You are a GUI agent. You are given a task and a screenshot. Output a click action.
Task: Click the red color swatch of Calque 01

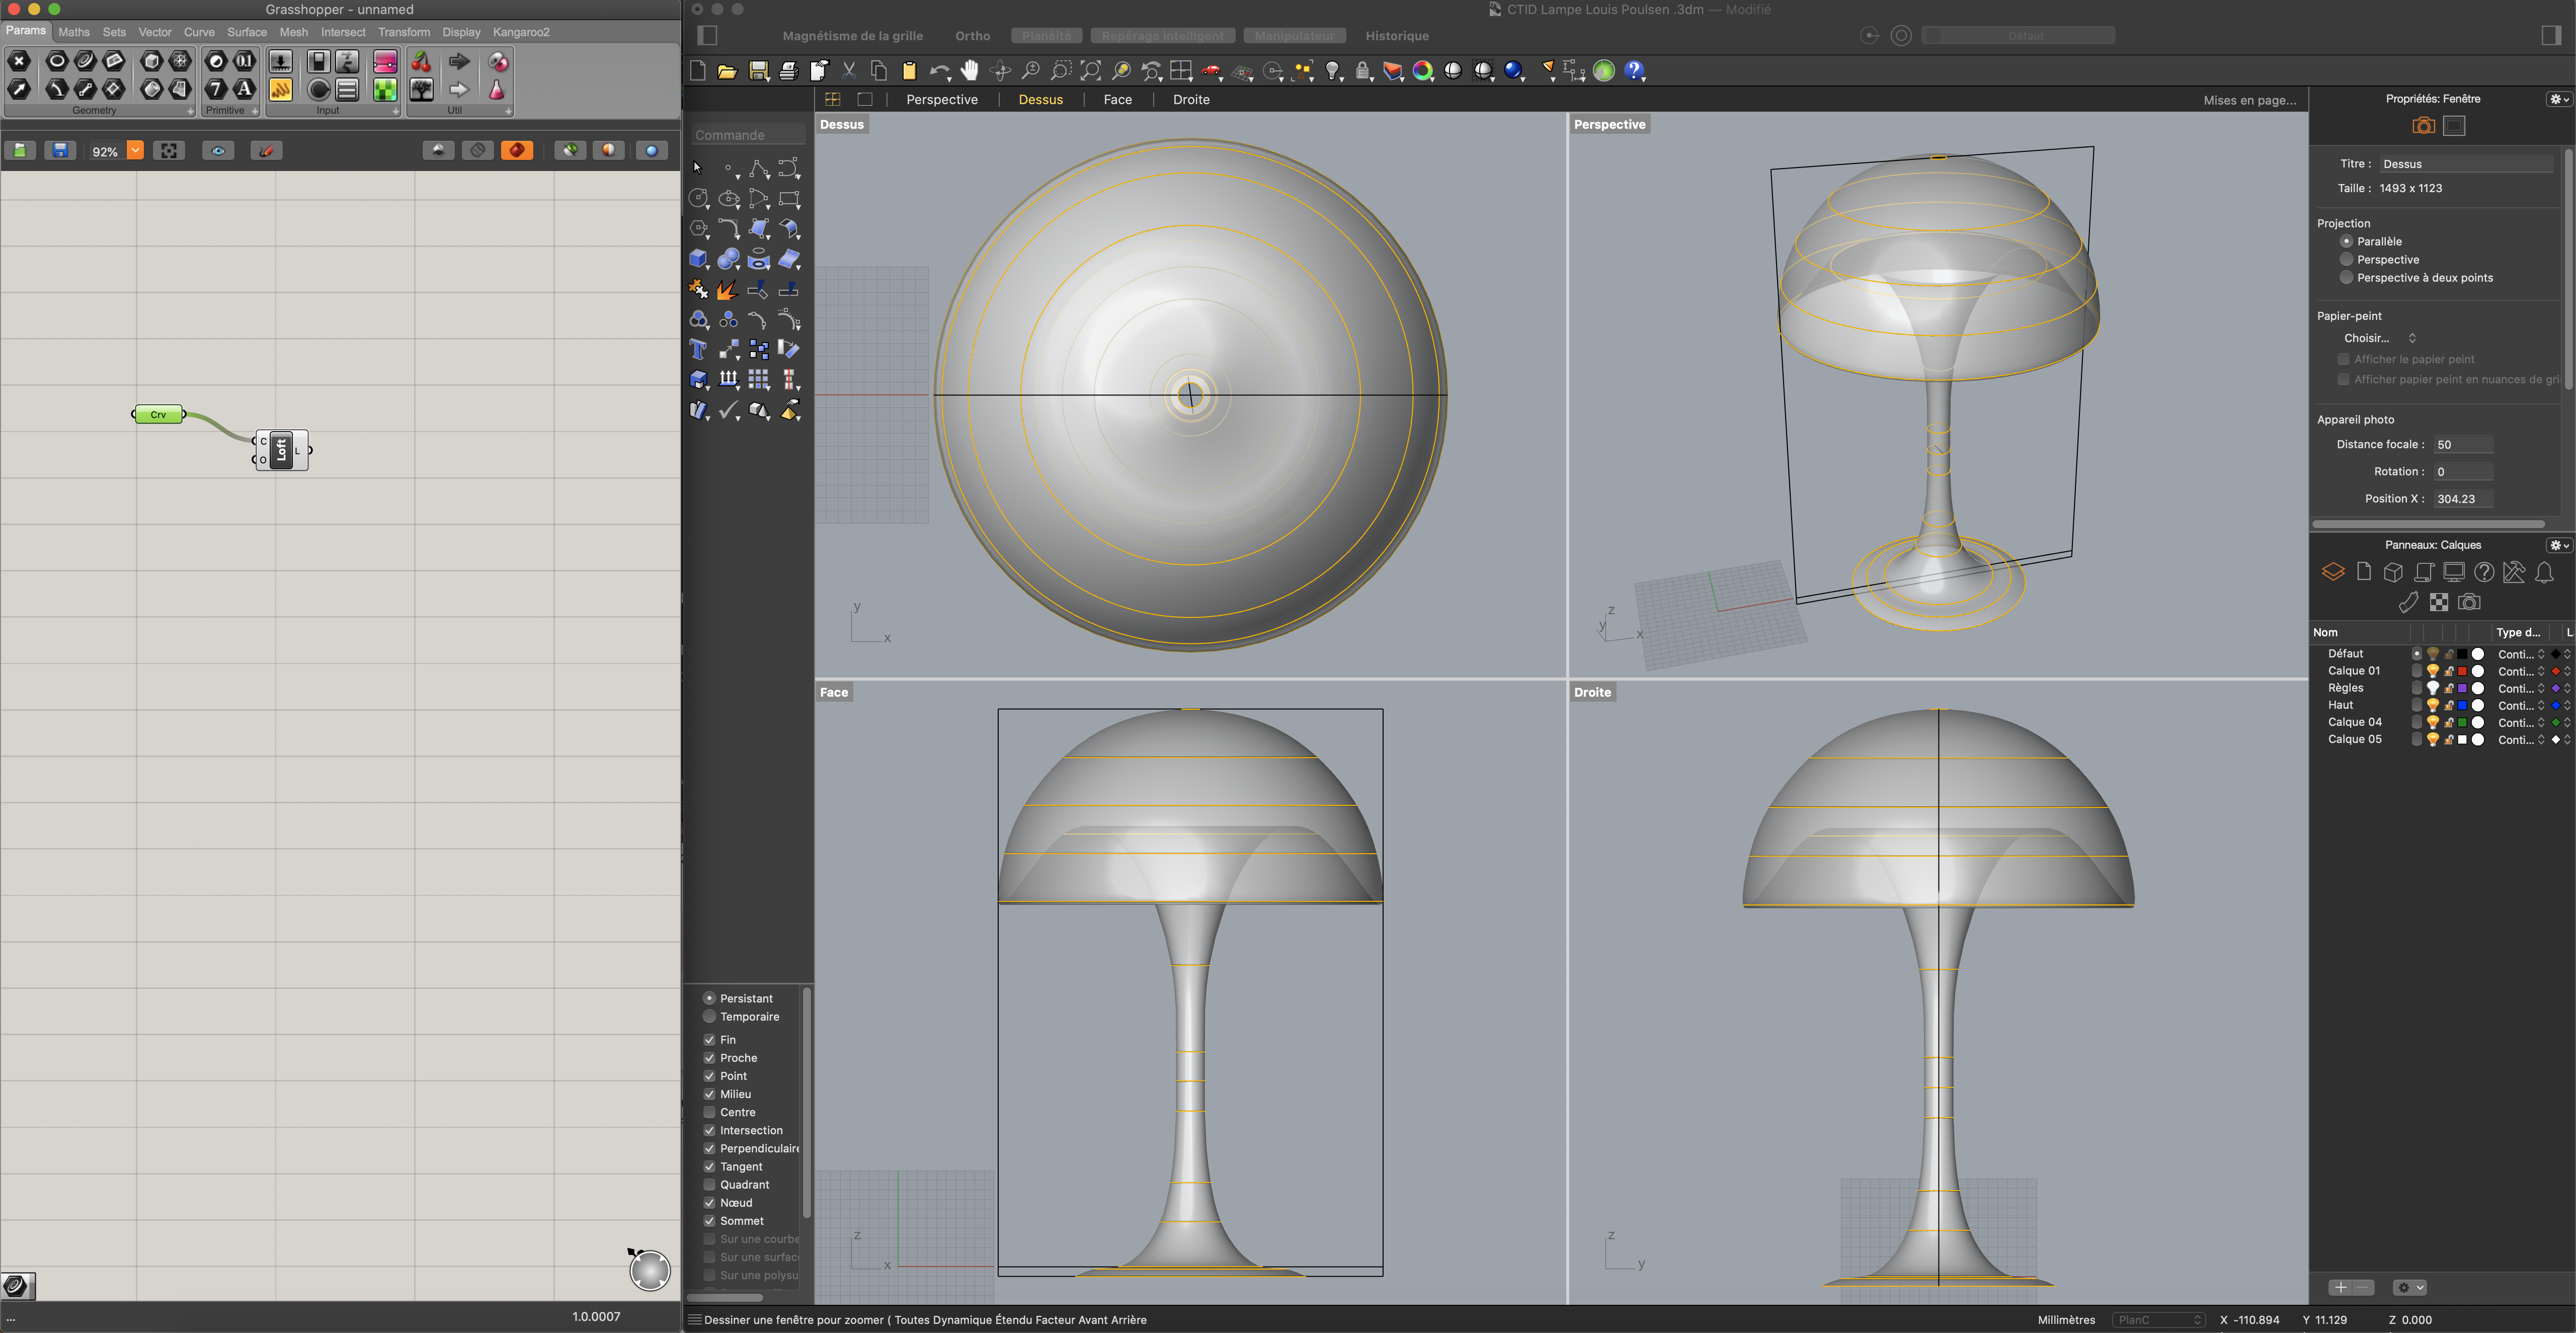[2462, 671]
